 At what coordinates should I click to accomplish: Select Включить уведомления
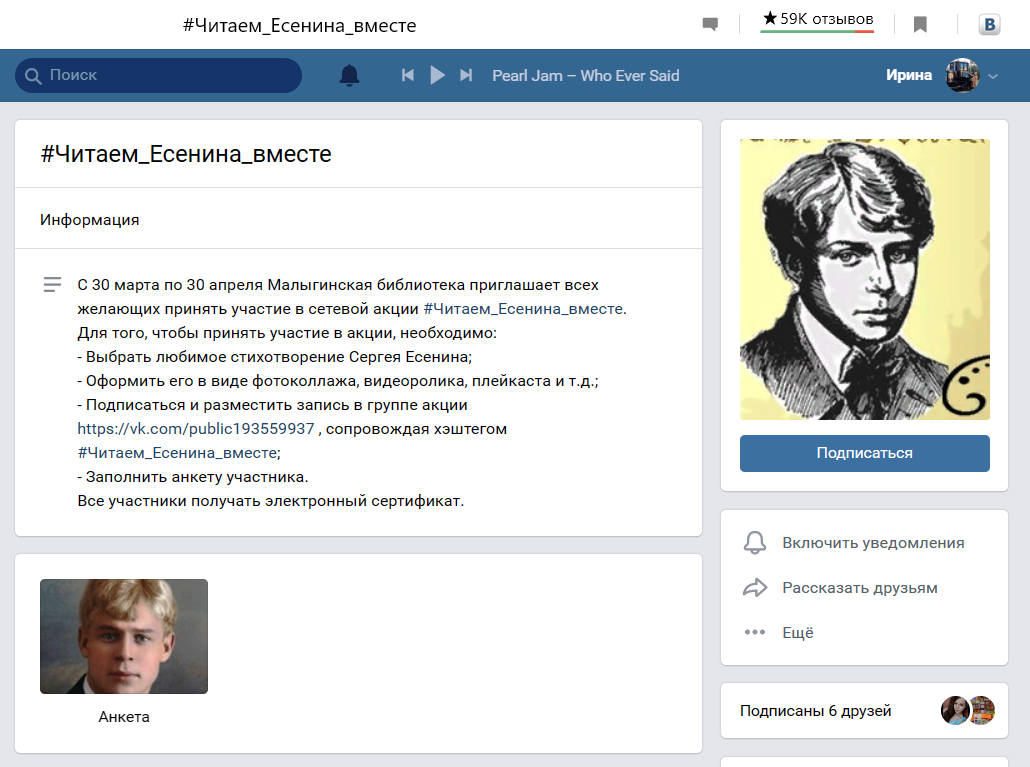pos(873,543)
